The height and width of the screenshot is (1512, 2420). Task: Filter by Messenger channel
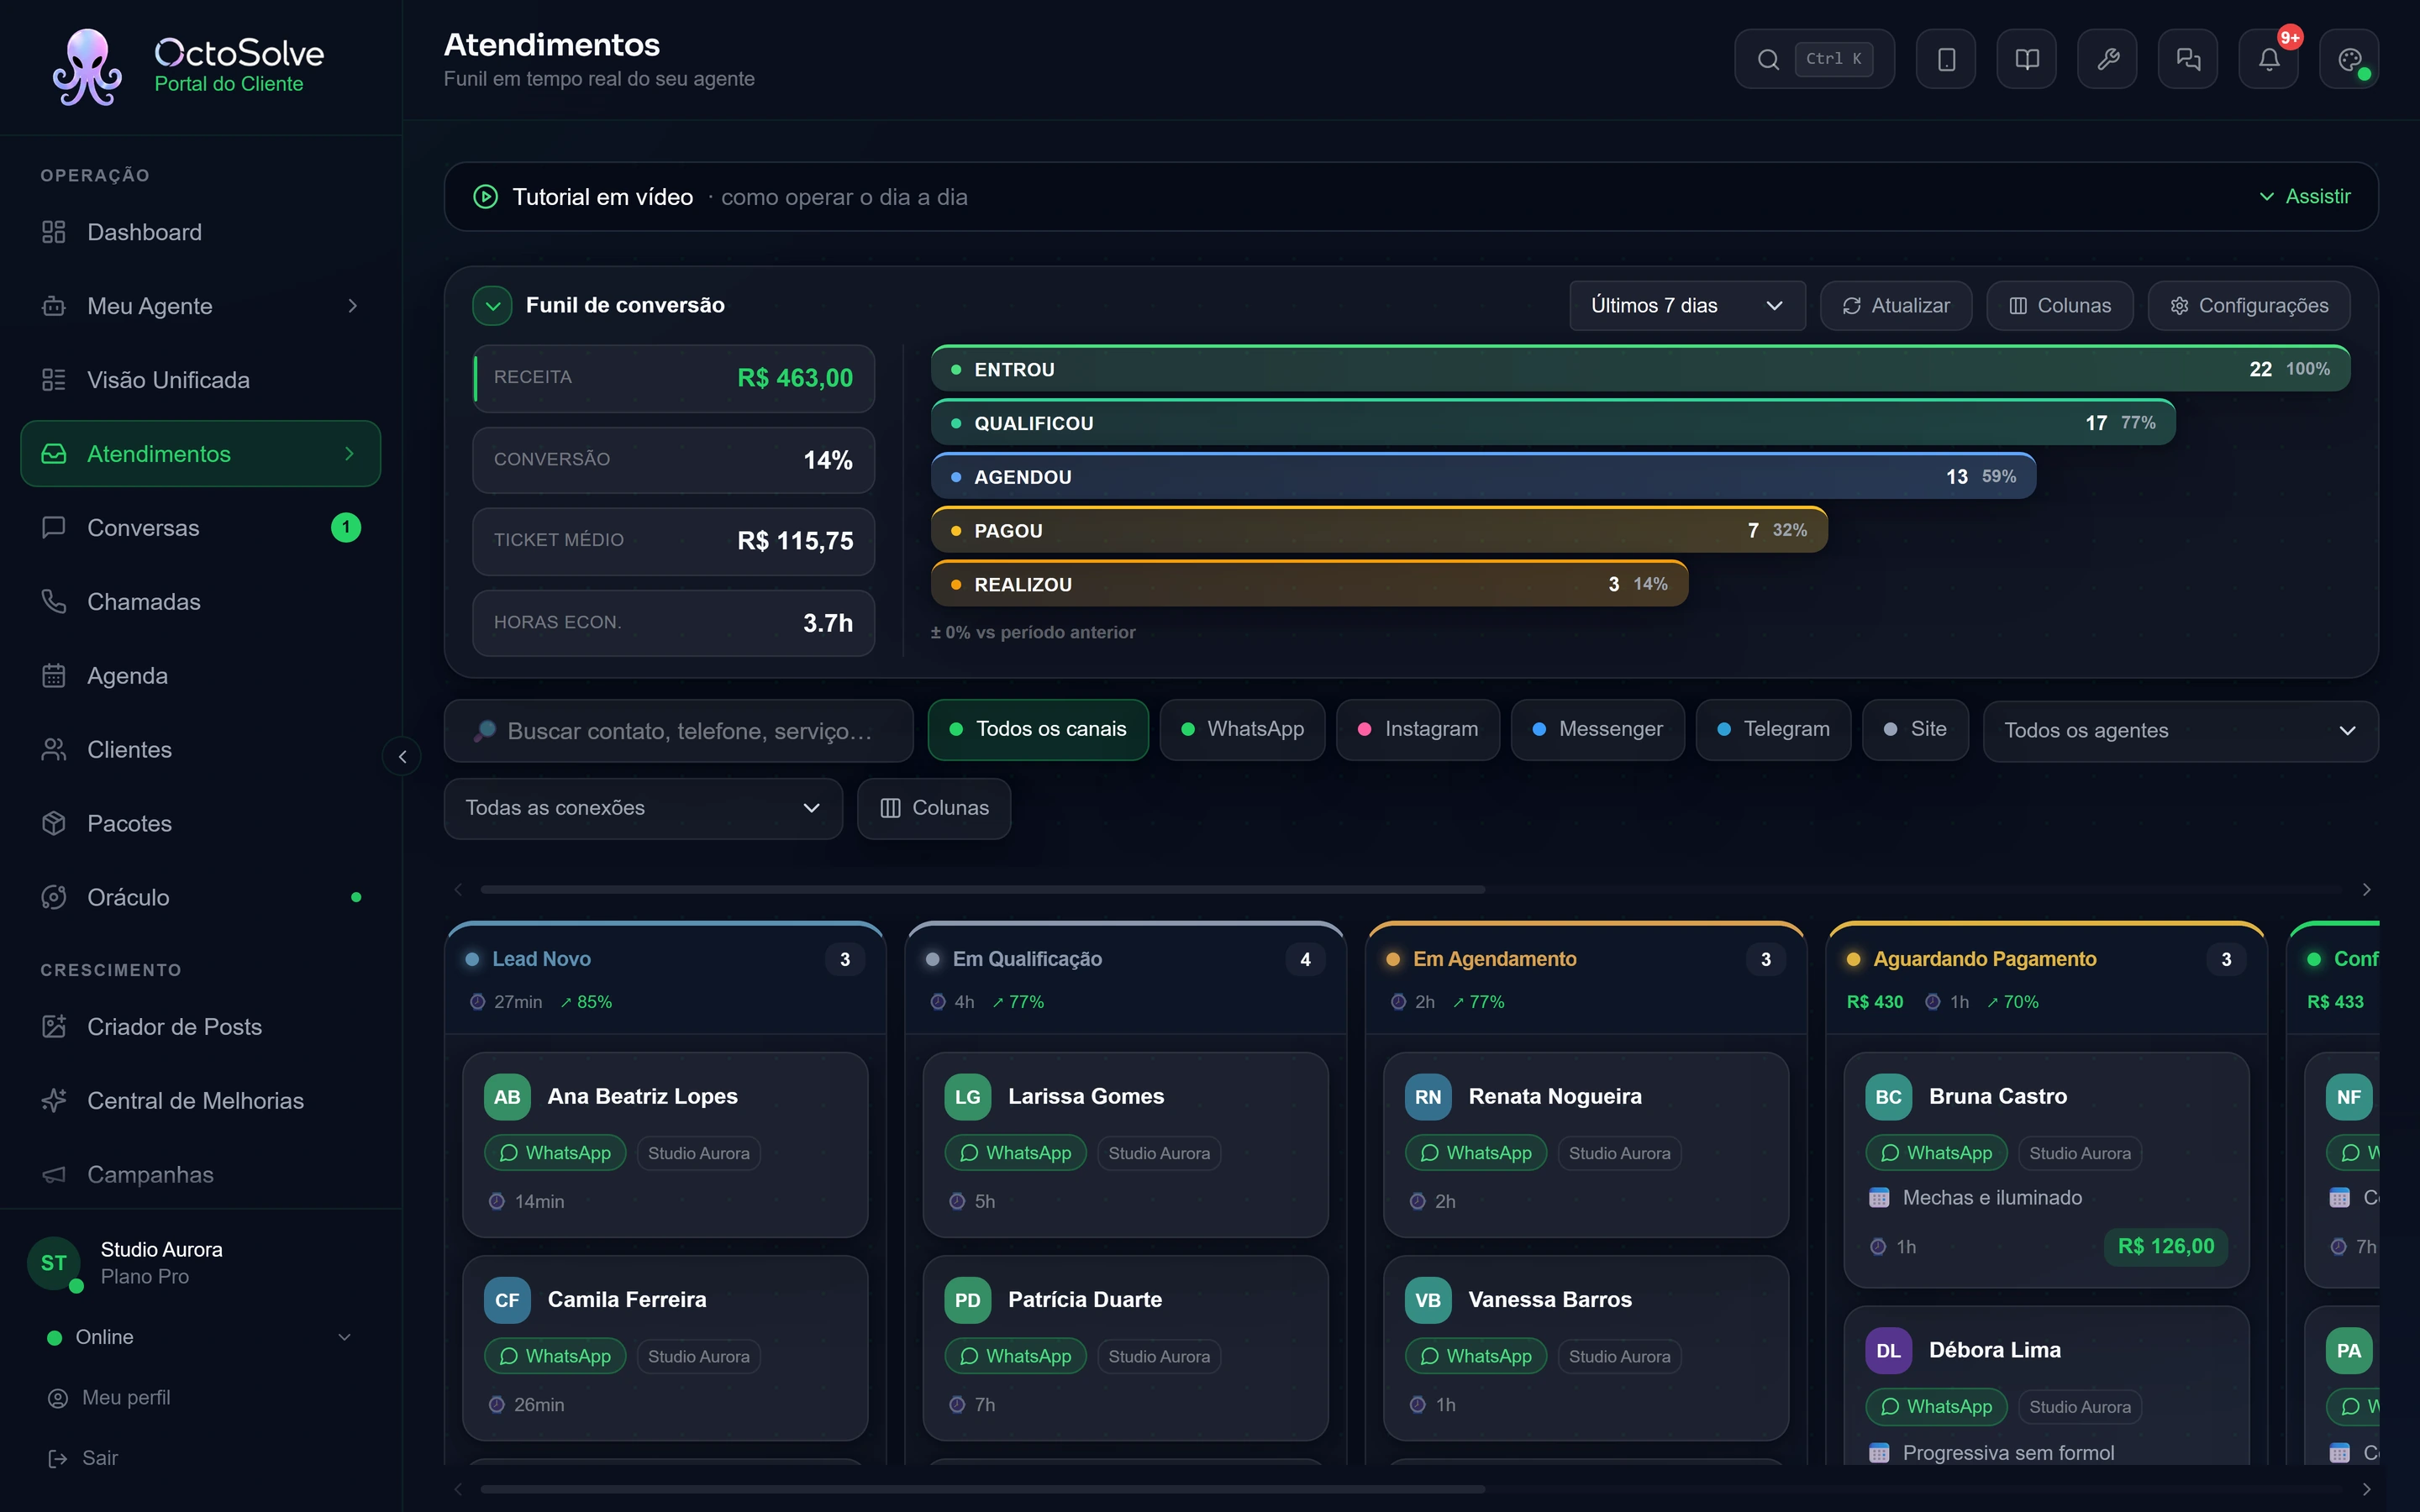point(1597,729)
